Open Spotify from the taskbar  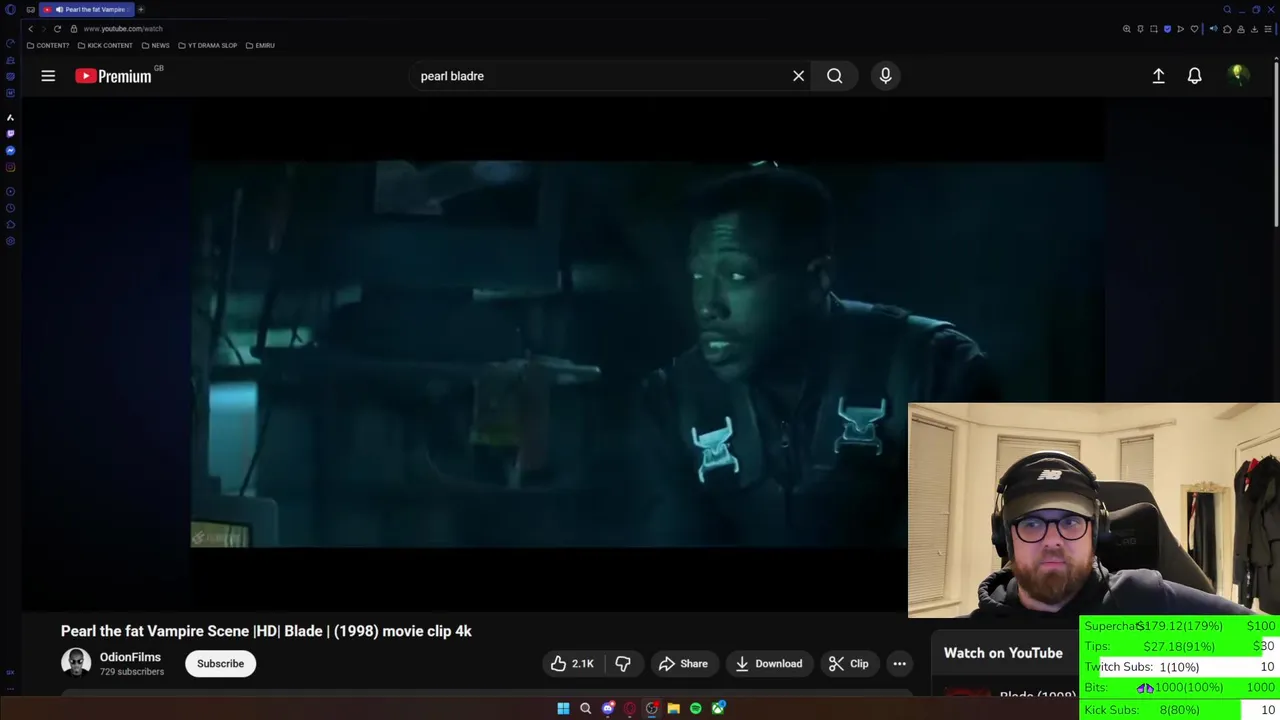click(x=696, y=709)
